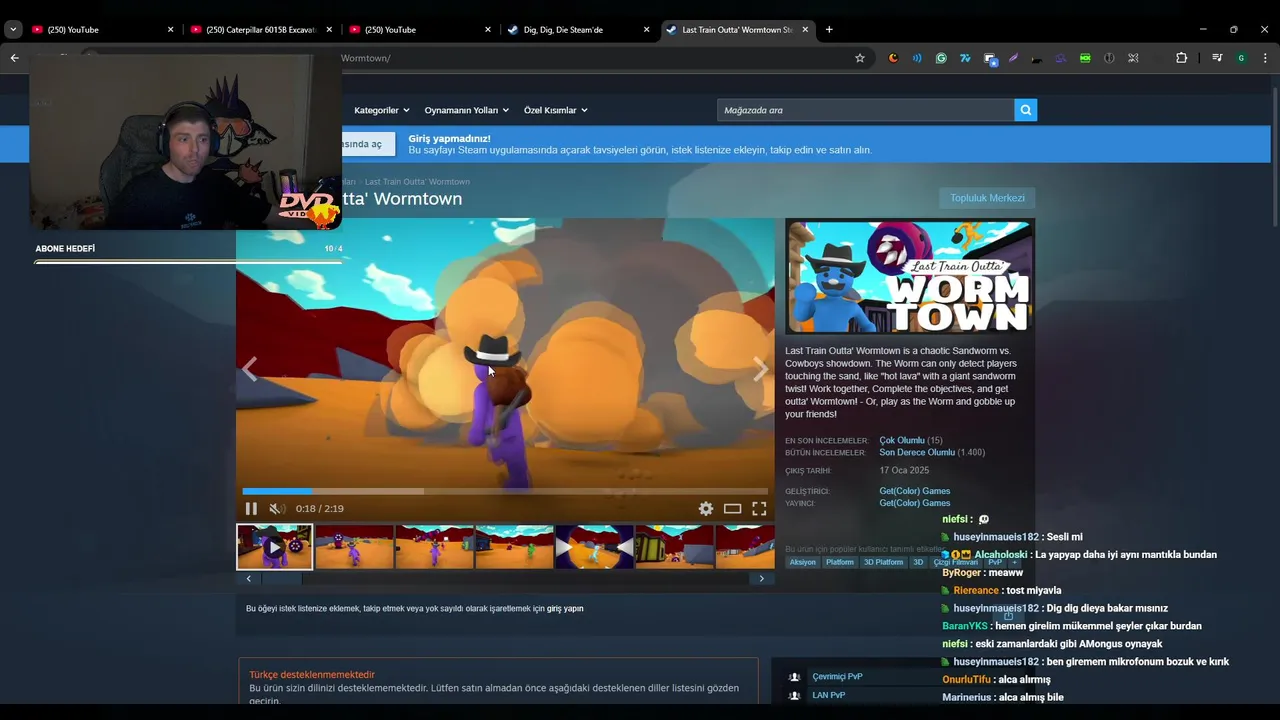Click the thumbnail strip left scroll arrow
The image size is (1280, 720).
tap(249, 578)
